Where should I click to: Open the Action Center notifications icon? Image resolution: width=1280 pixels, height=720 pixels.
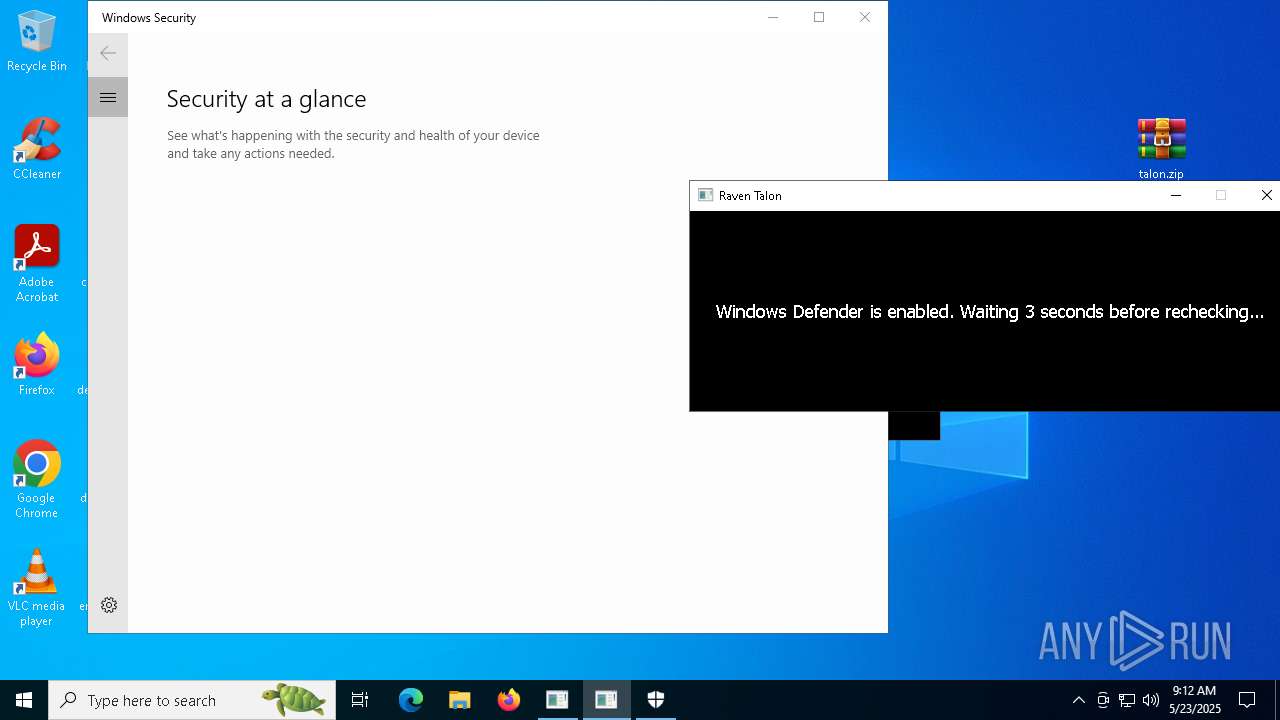(1247, 700)
